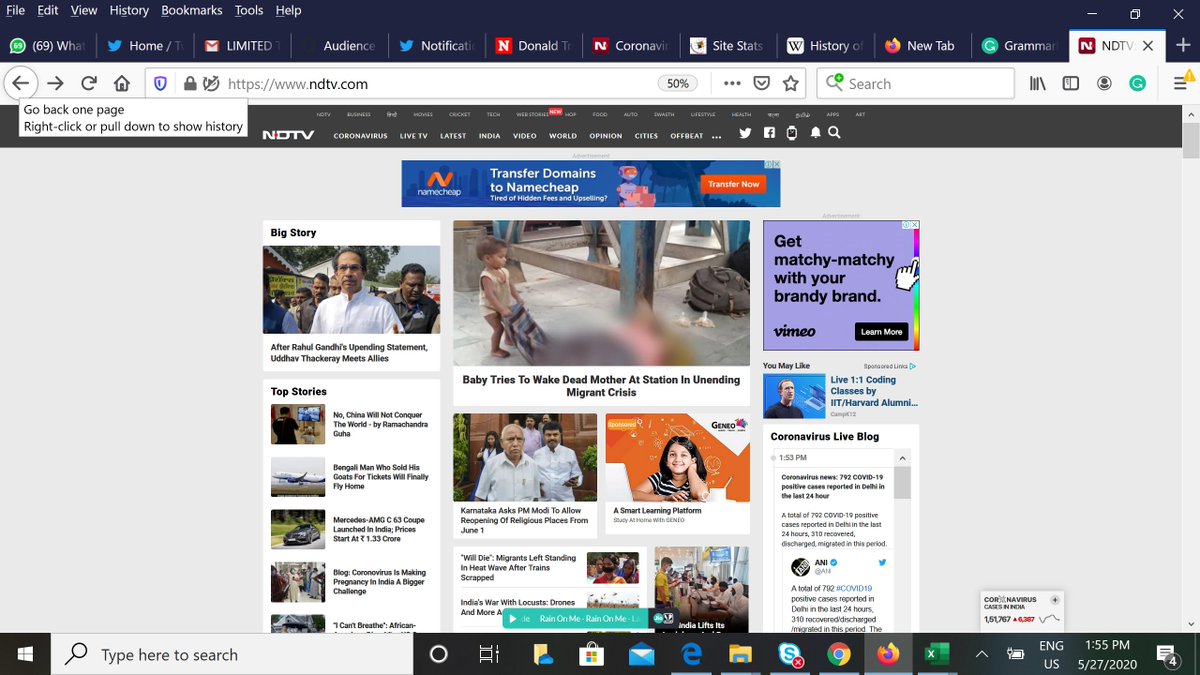
Task: Click Learn More in Vimeo ad
Action: tap(881, 332)
